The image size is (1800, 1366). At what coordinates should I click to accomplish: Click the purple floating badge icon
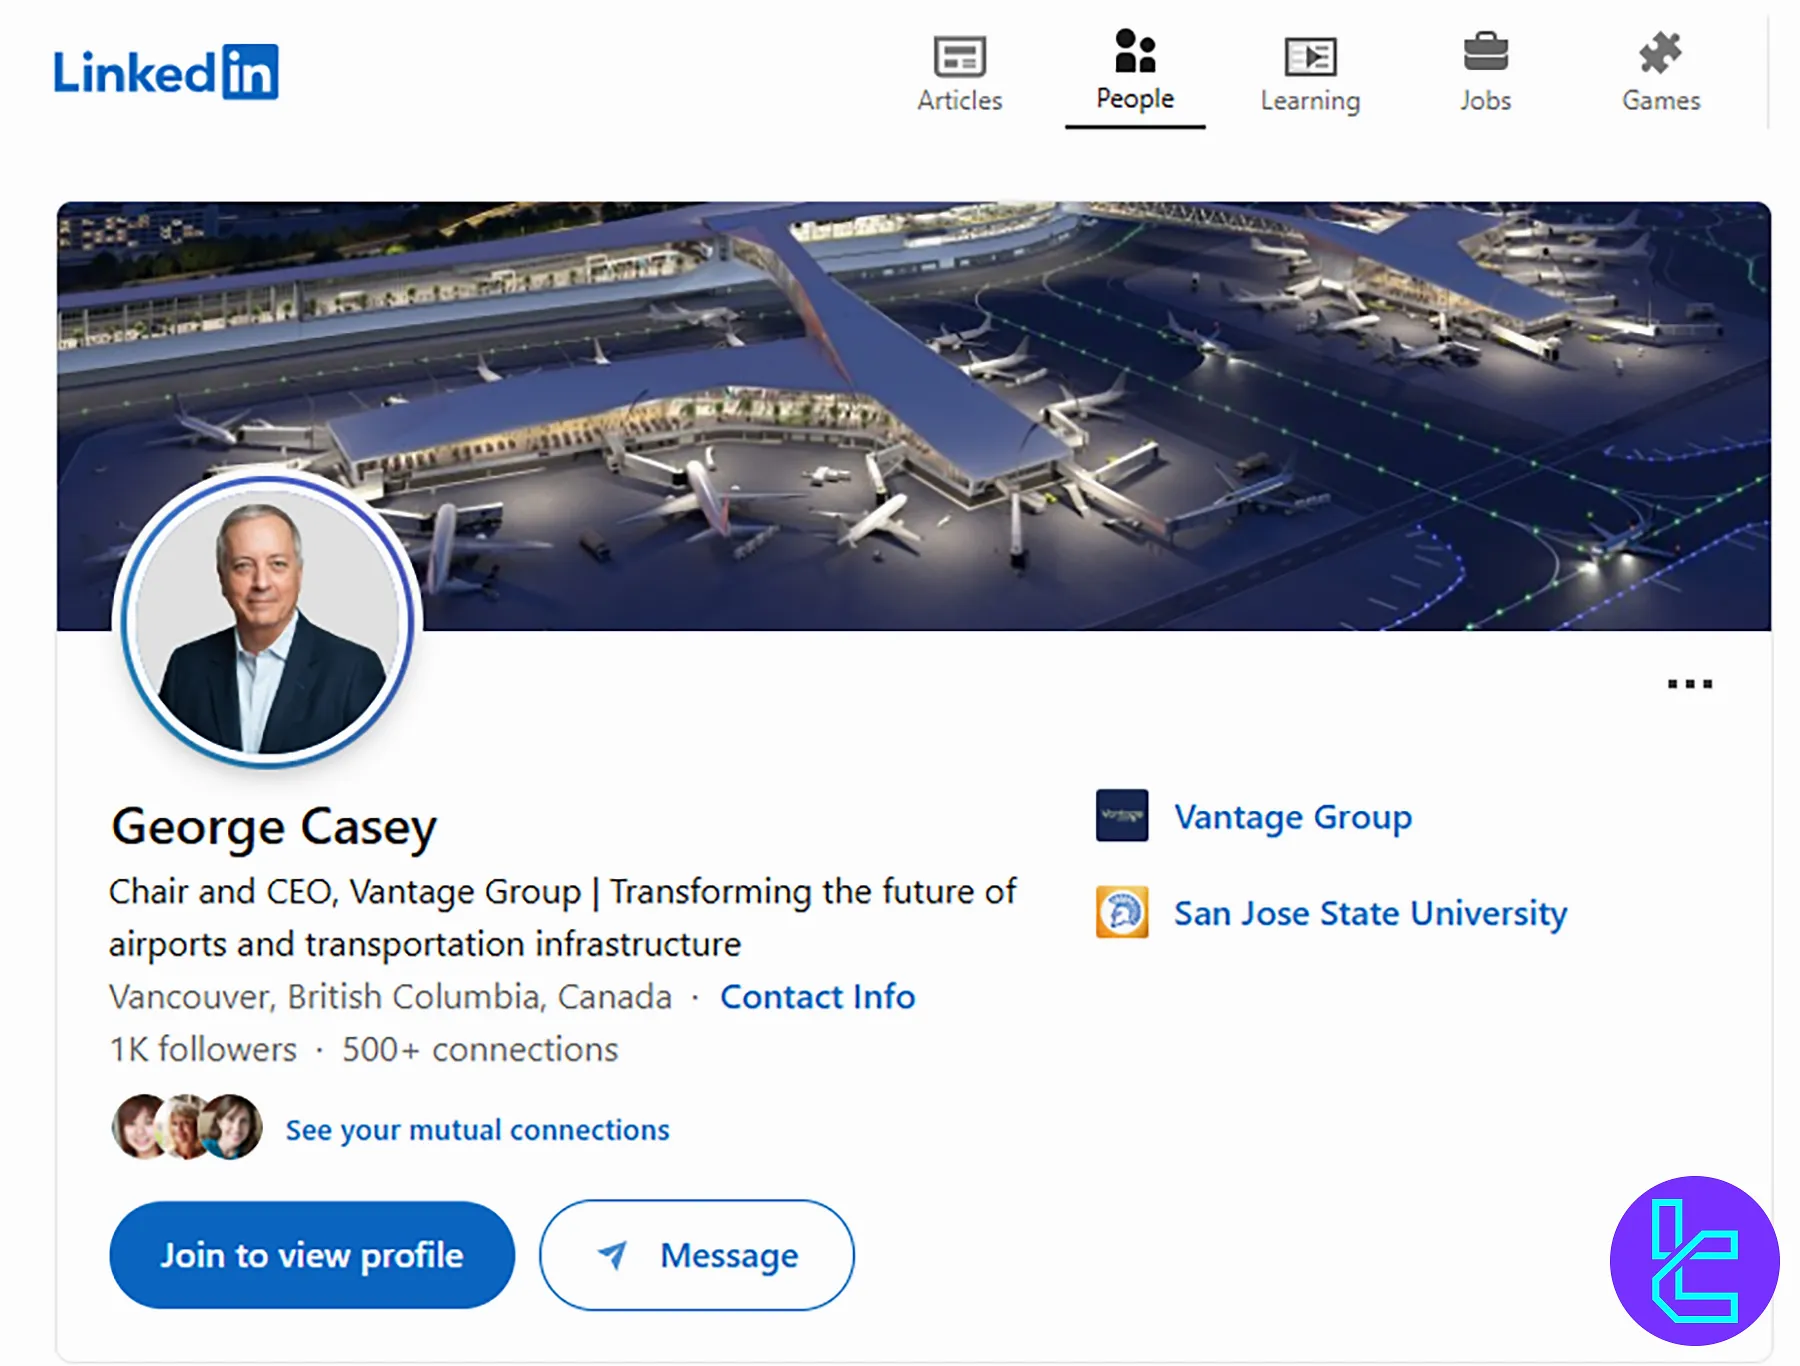1694,1260
